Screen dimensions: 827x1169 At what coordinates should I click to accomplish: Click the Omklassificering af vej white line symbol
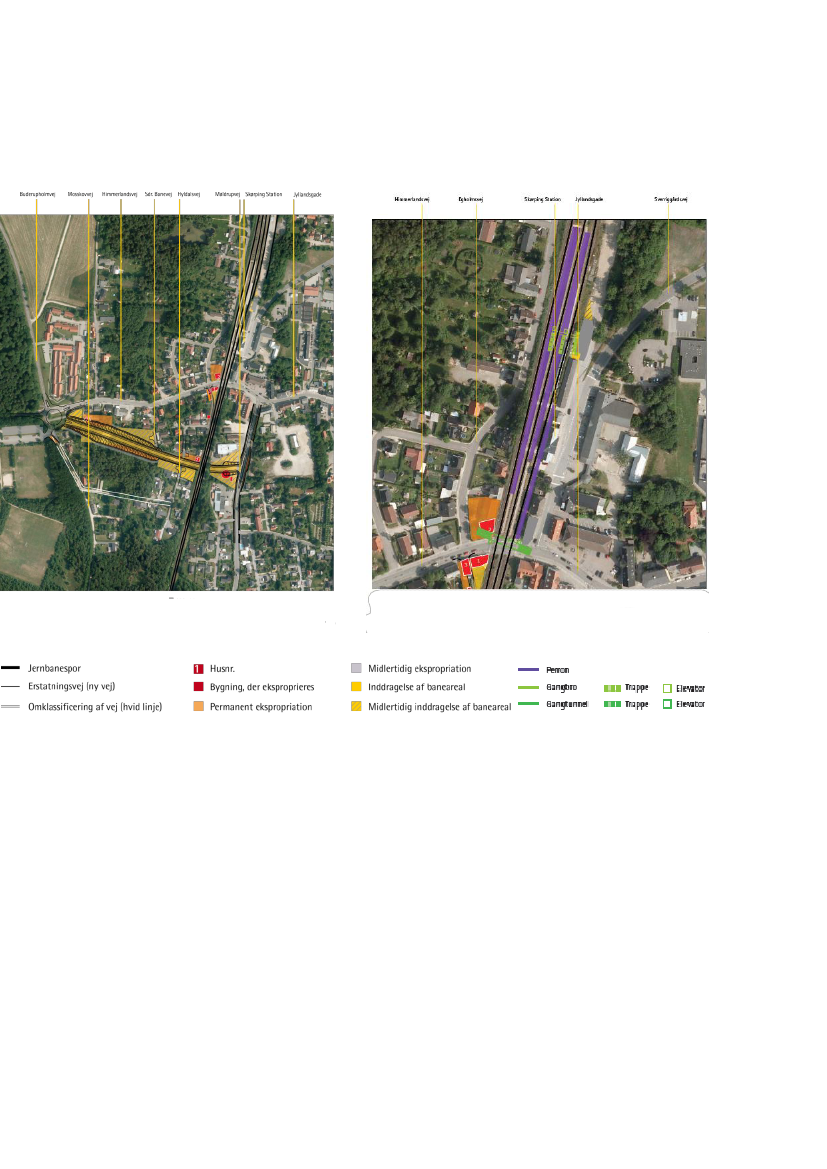[11, 706]
